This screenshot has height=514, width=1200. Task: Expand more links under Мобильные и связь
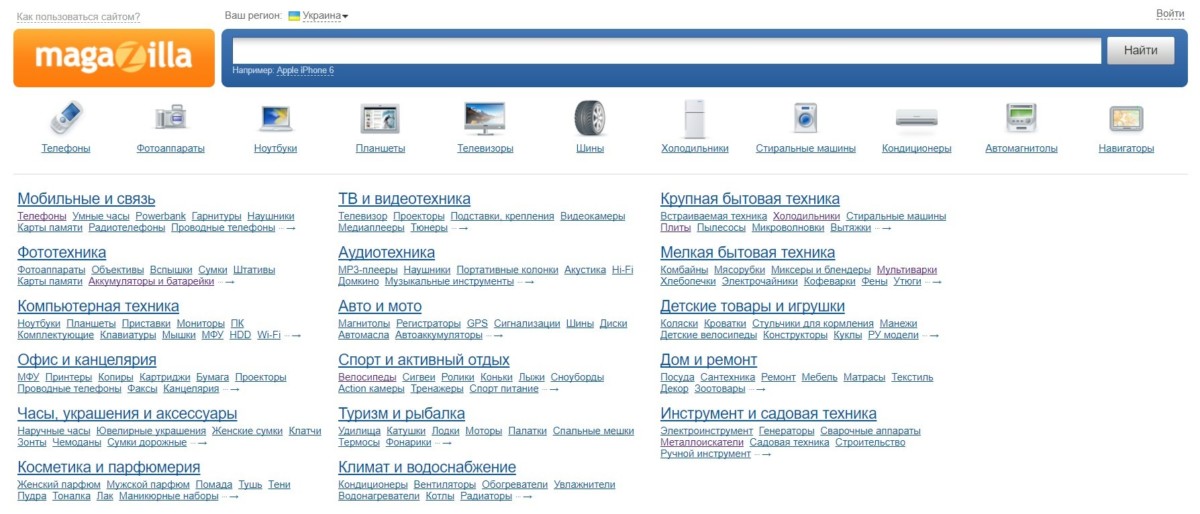coord(288,228)
